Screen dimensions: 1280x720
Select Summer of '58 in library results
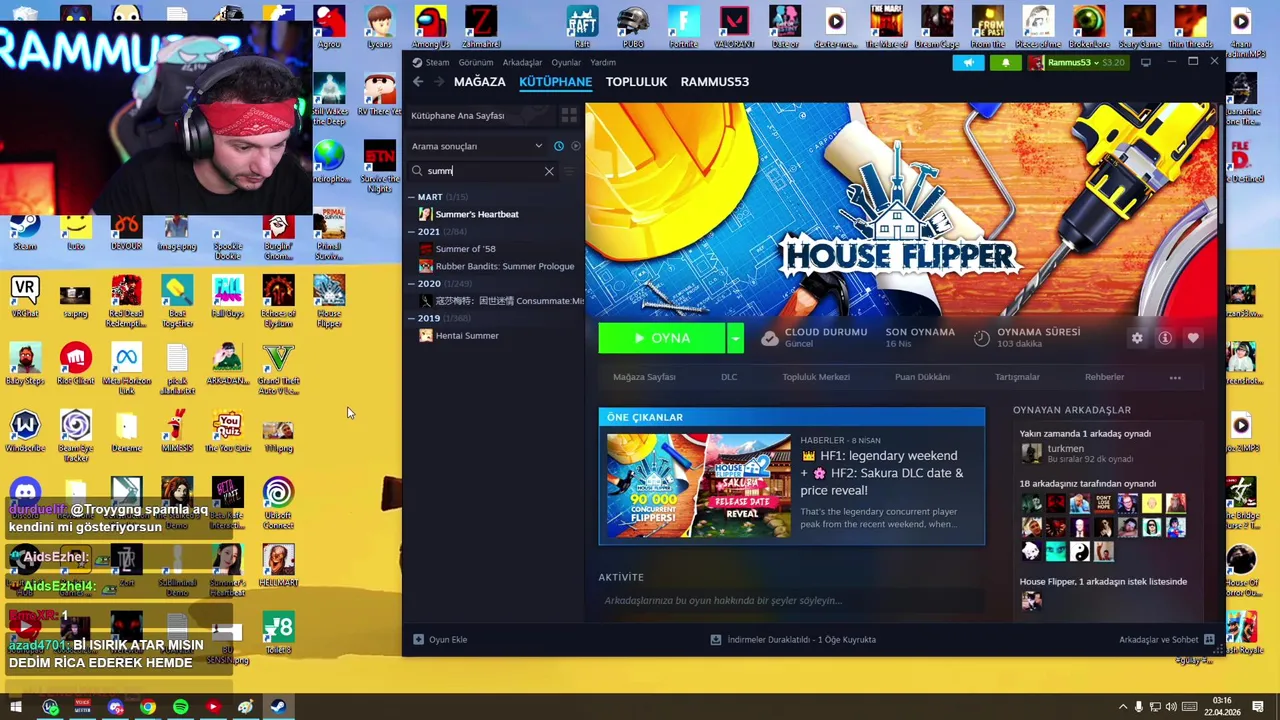(465, 249)
